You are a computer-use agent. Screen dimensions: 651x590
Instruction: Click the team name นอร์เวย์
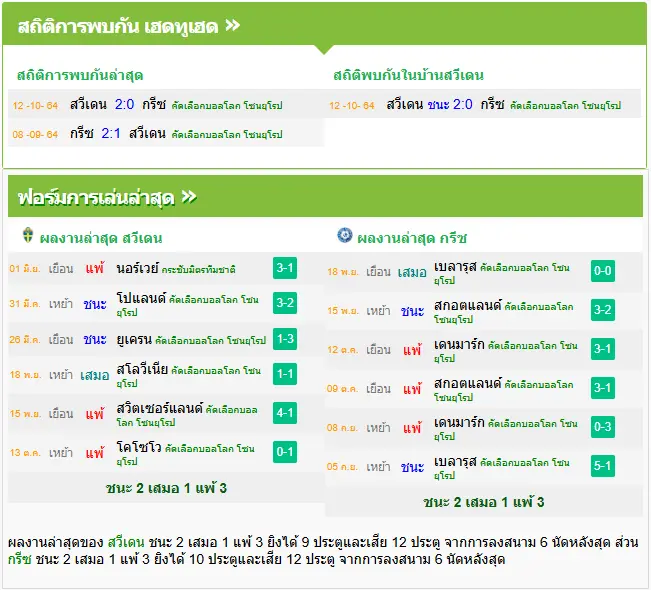point(137,269)
